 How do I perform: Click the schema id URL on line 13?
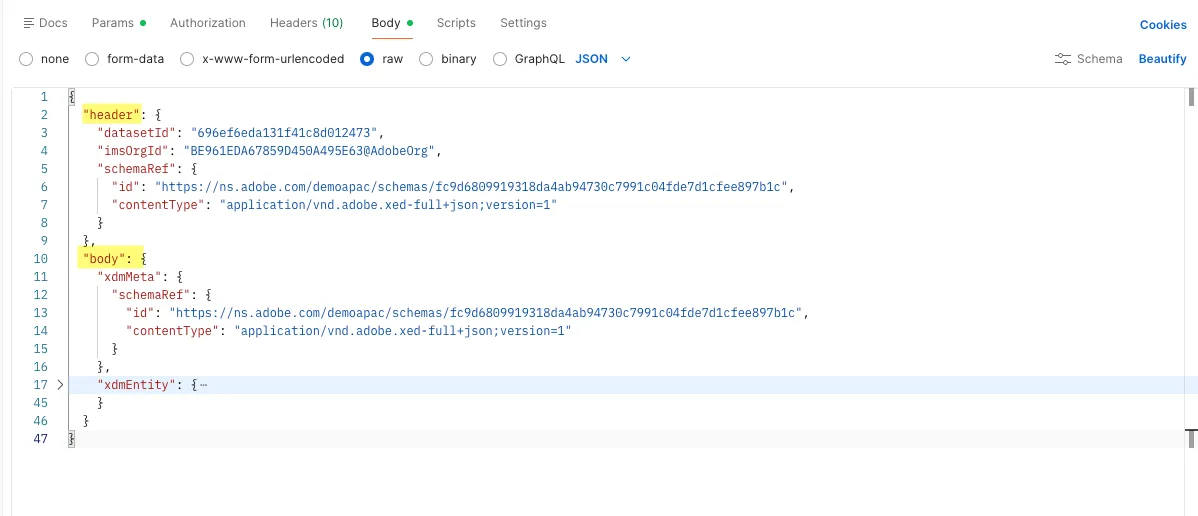(485, 313)
